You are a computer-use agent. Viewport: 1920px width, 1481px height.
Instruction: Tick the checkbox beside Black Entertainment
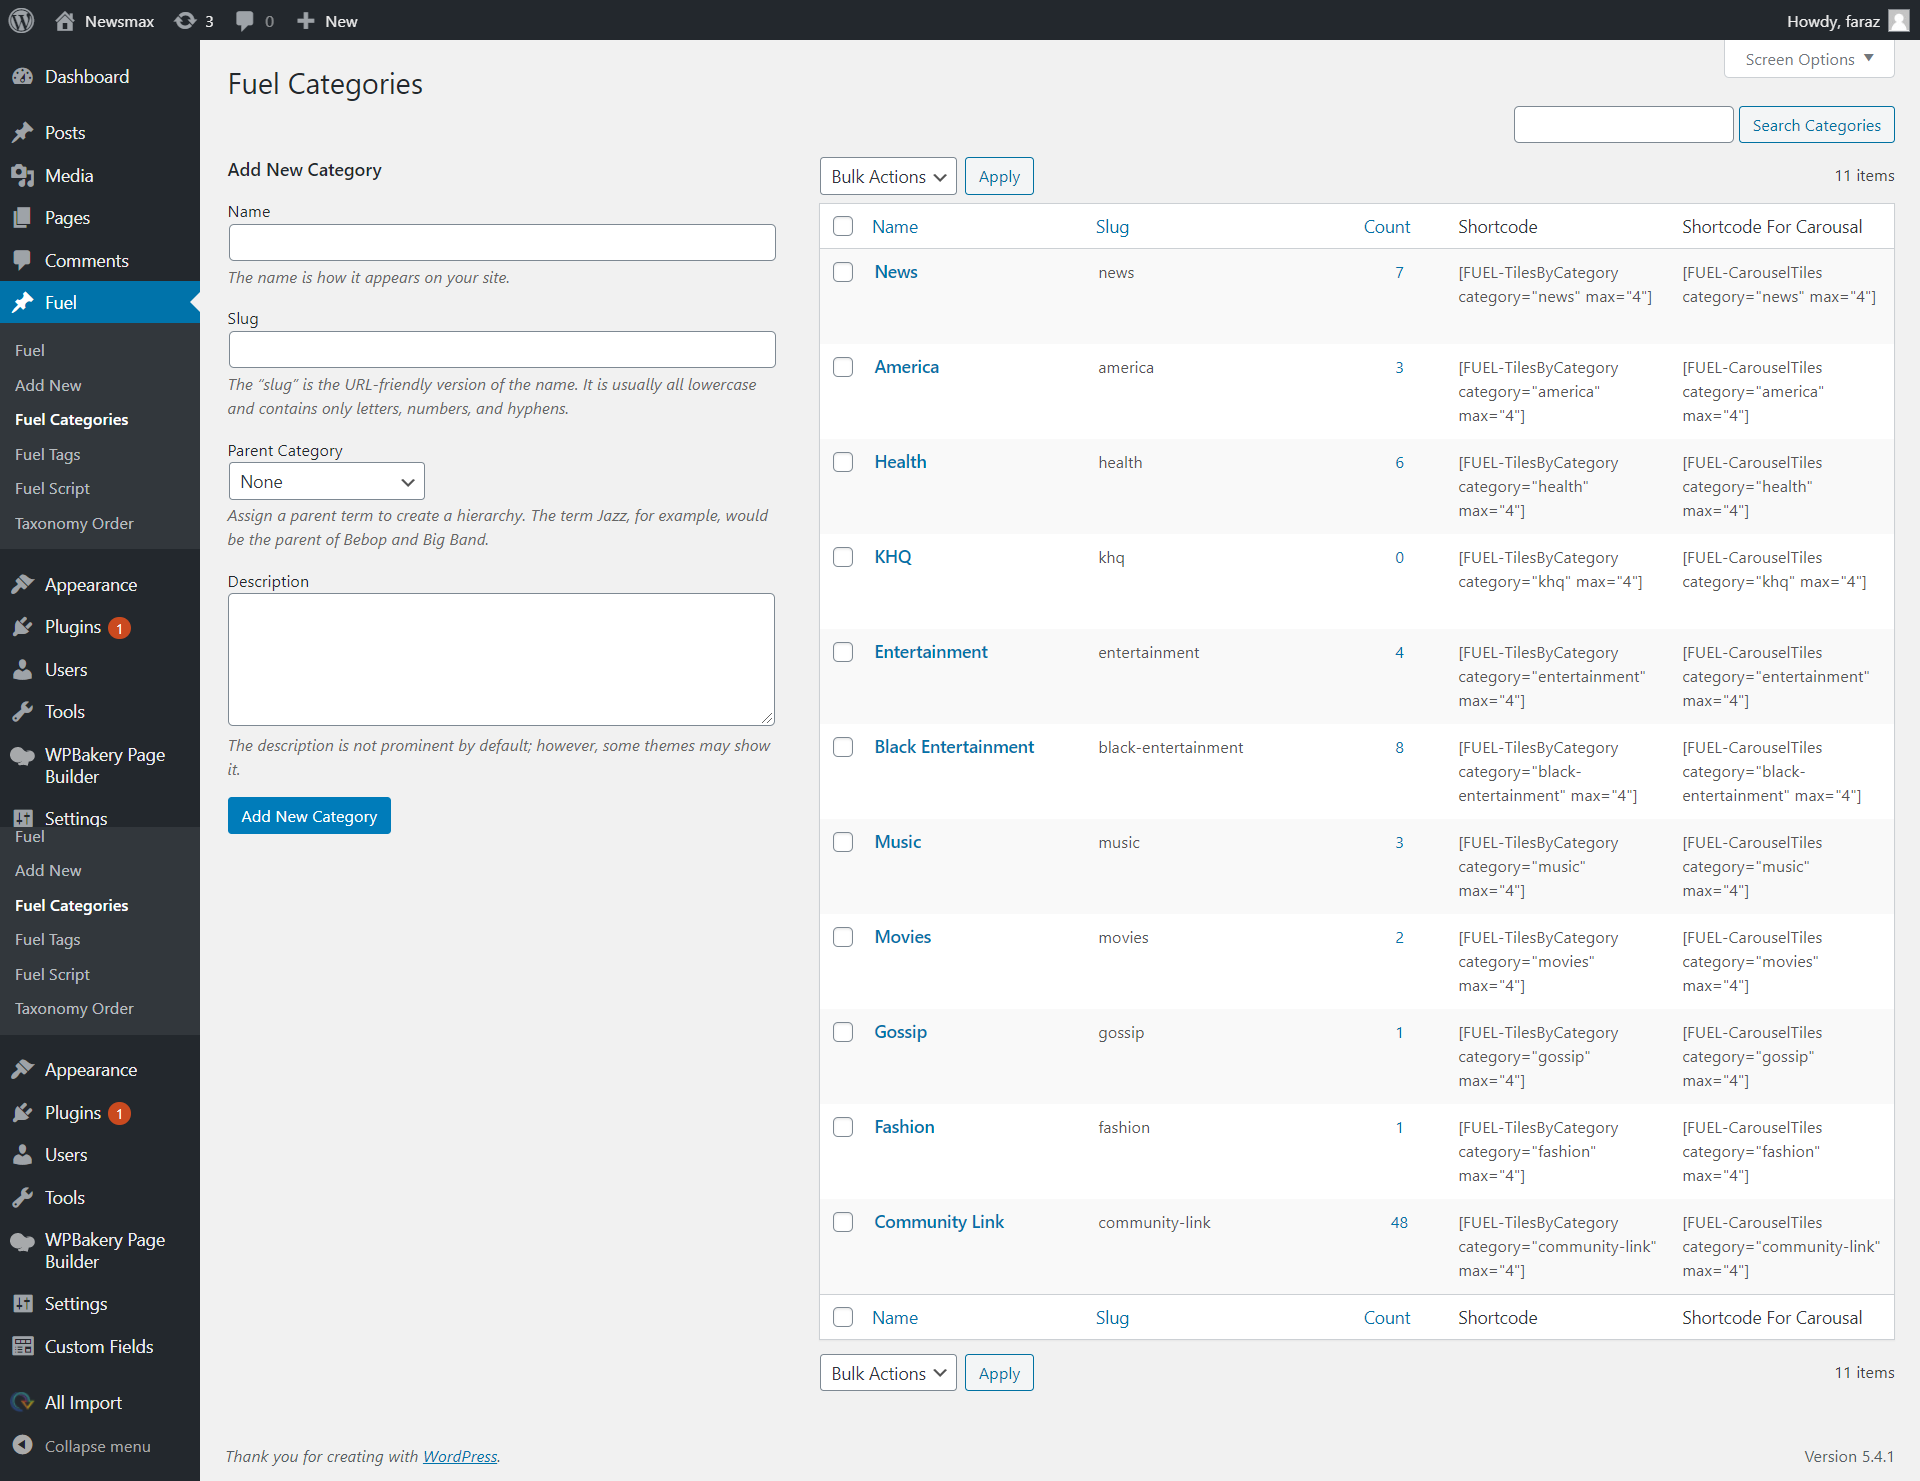point(843,747)
